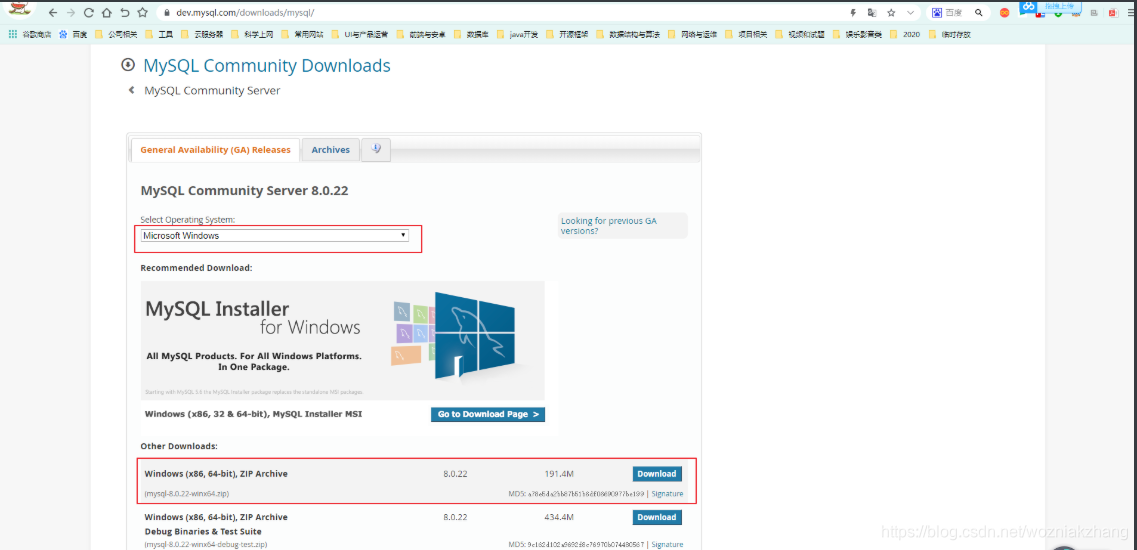Click the 'Debug Binaries & Test Suite' text
This screenshot has height=550, width=1137.
(x=203, y=532)
